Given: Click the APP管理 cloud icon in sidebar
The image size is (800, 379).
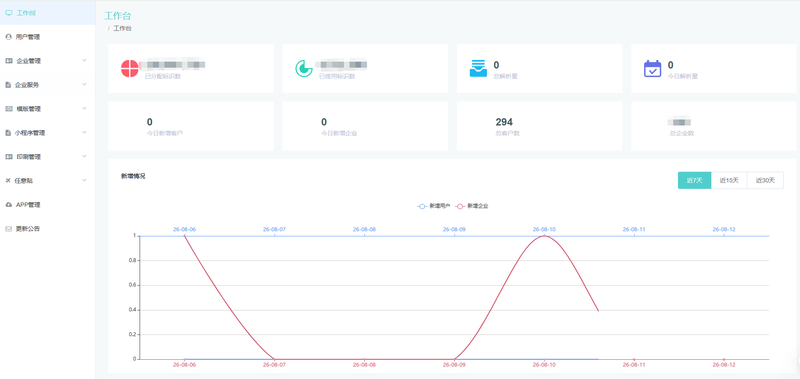Looking at the screenshot, I should (8, 205).
